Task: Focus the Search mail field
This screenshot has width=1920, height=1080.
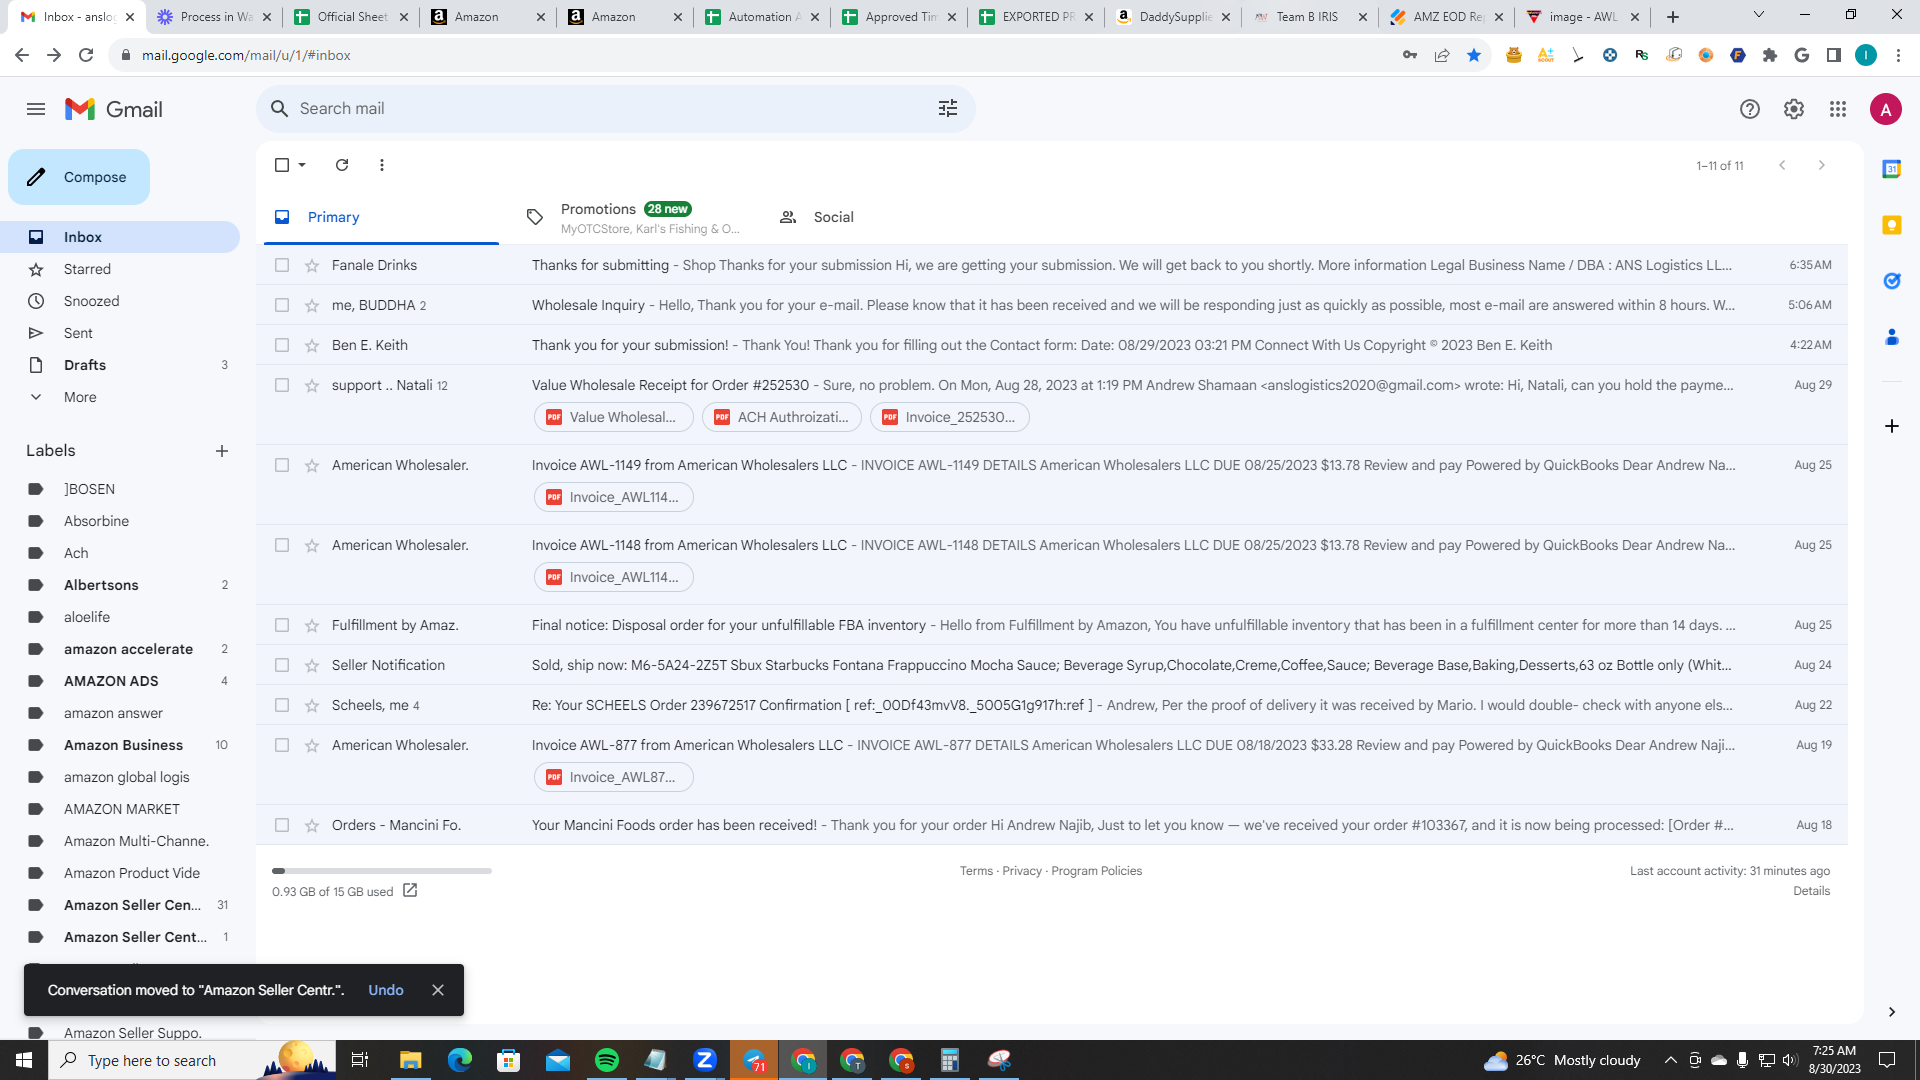Action: [x=610, y=108]
